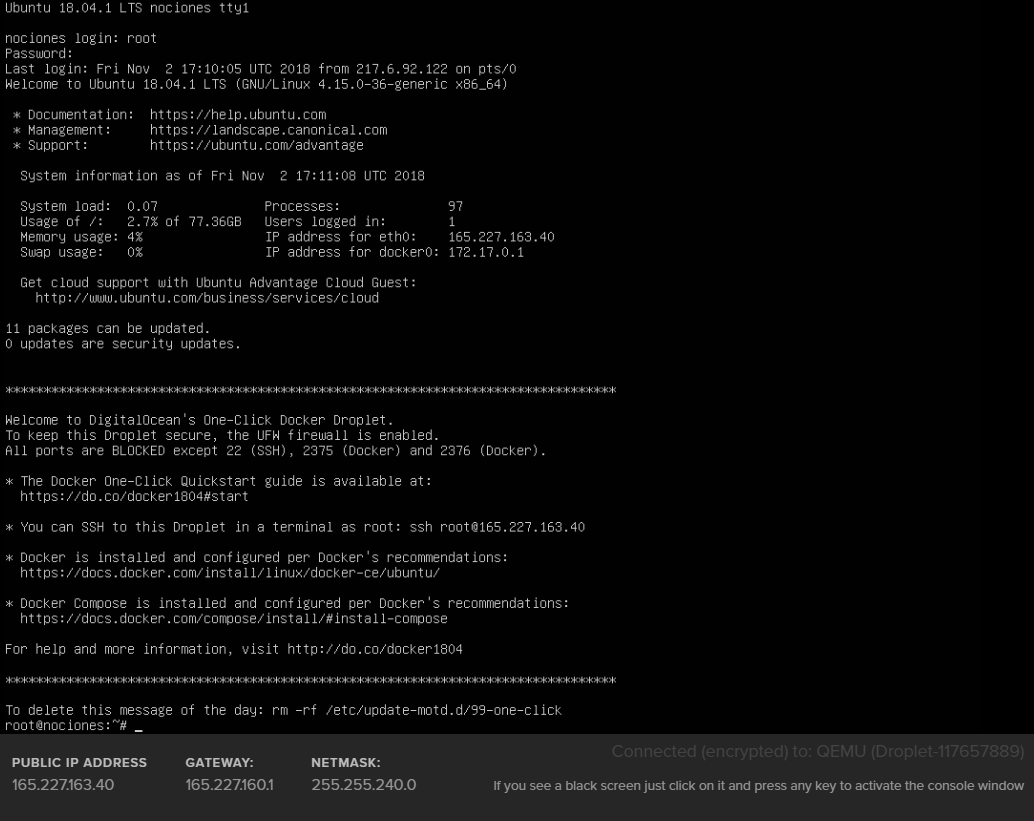
Task: Click the "NETMASK:" label
Action: (346, 762)
